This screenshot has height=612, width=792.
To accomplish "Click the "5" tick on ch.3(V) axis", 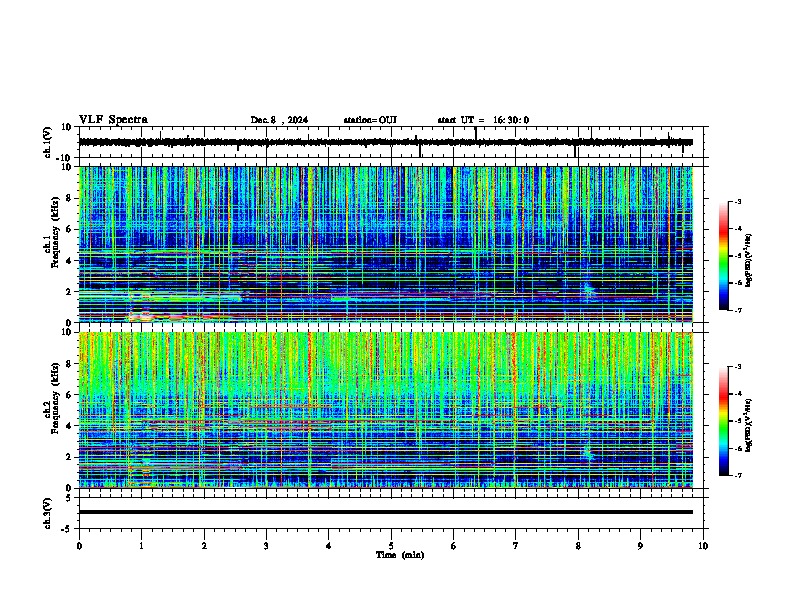I will tap(70, 498).
